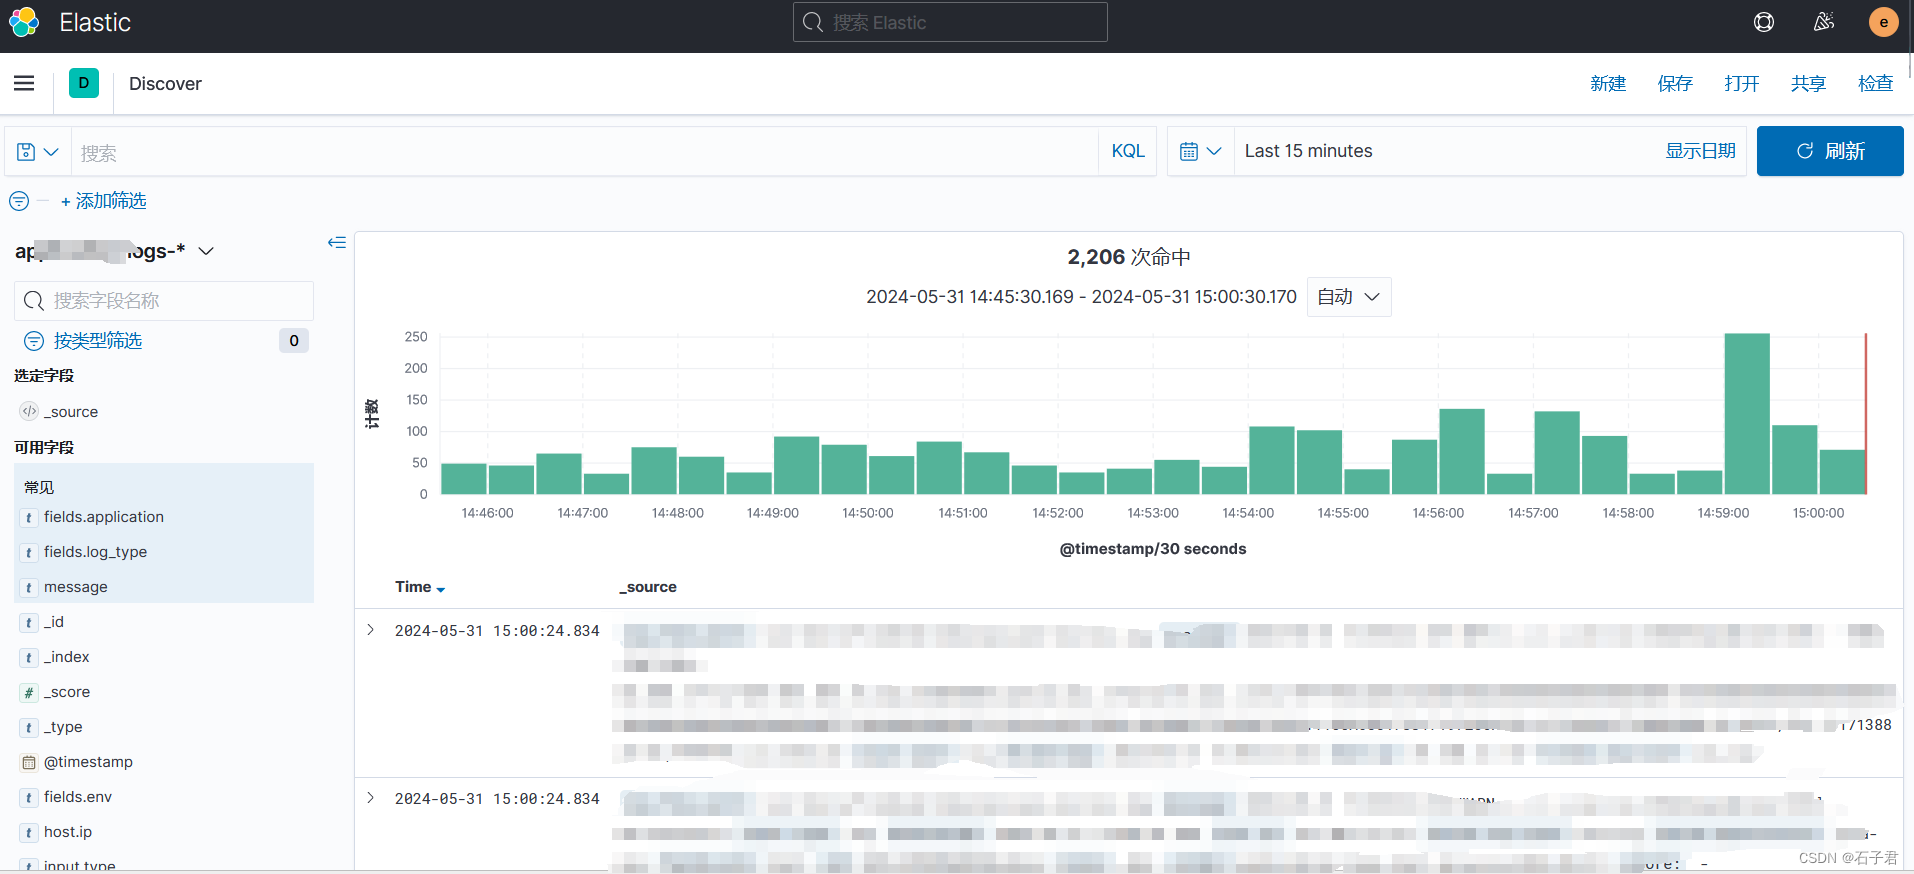Toggle 按类型筛选 filter by type
Screen dimensions: 1914x874
point(98,341)
